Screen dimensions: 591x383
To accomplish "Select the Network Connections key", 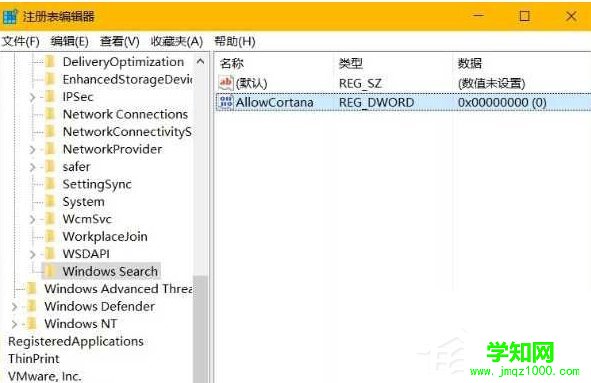I will point(125,114).
